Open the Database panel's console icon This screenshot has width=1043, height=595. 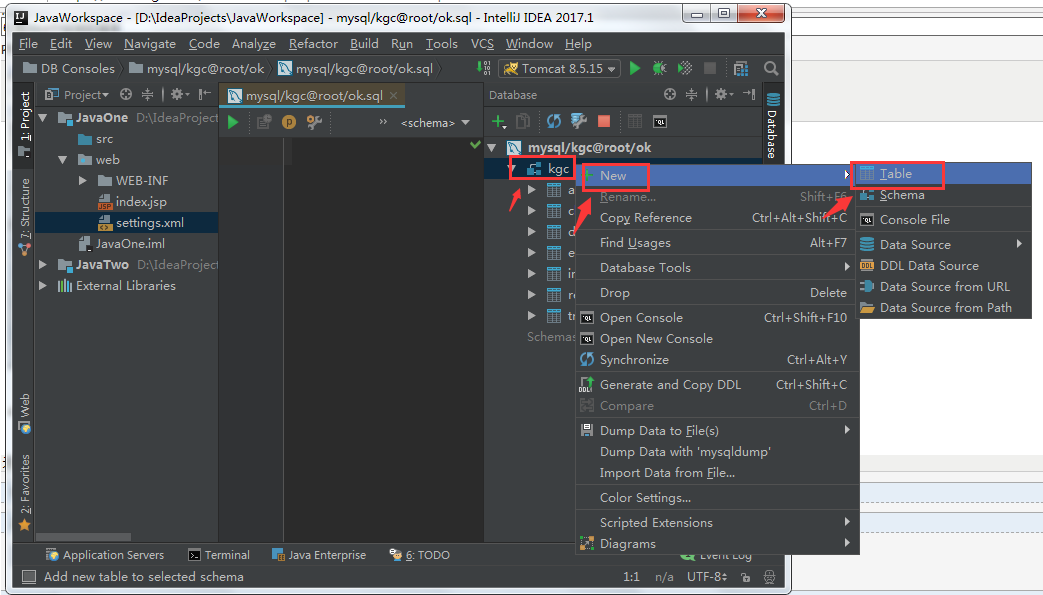coord(660,122)
